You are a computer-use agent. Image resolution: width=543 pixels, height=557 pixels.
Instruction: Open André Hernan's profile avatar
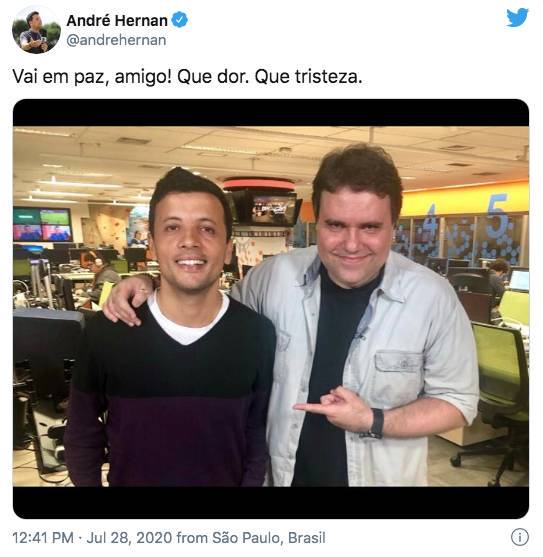coord(36,30)
